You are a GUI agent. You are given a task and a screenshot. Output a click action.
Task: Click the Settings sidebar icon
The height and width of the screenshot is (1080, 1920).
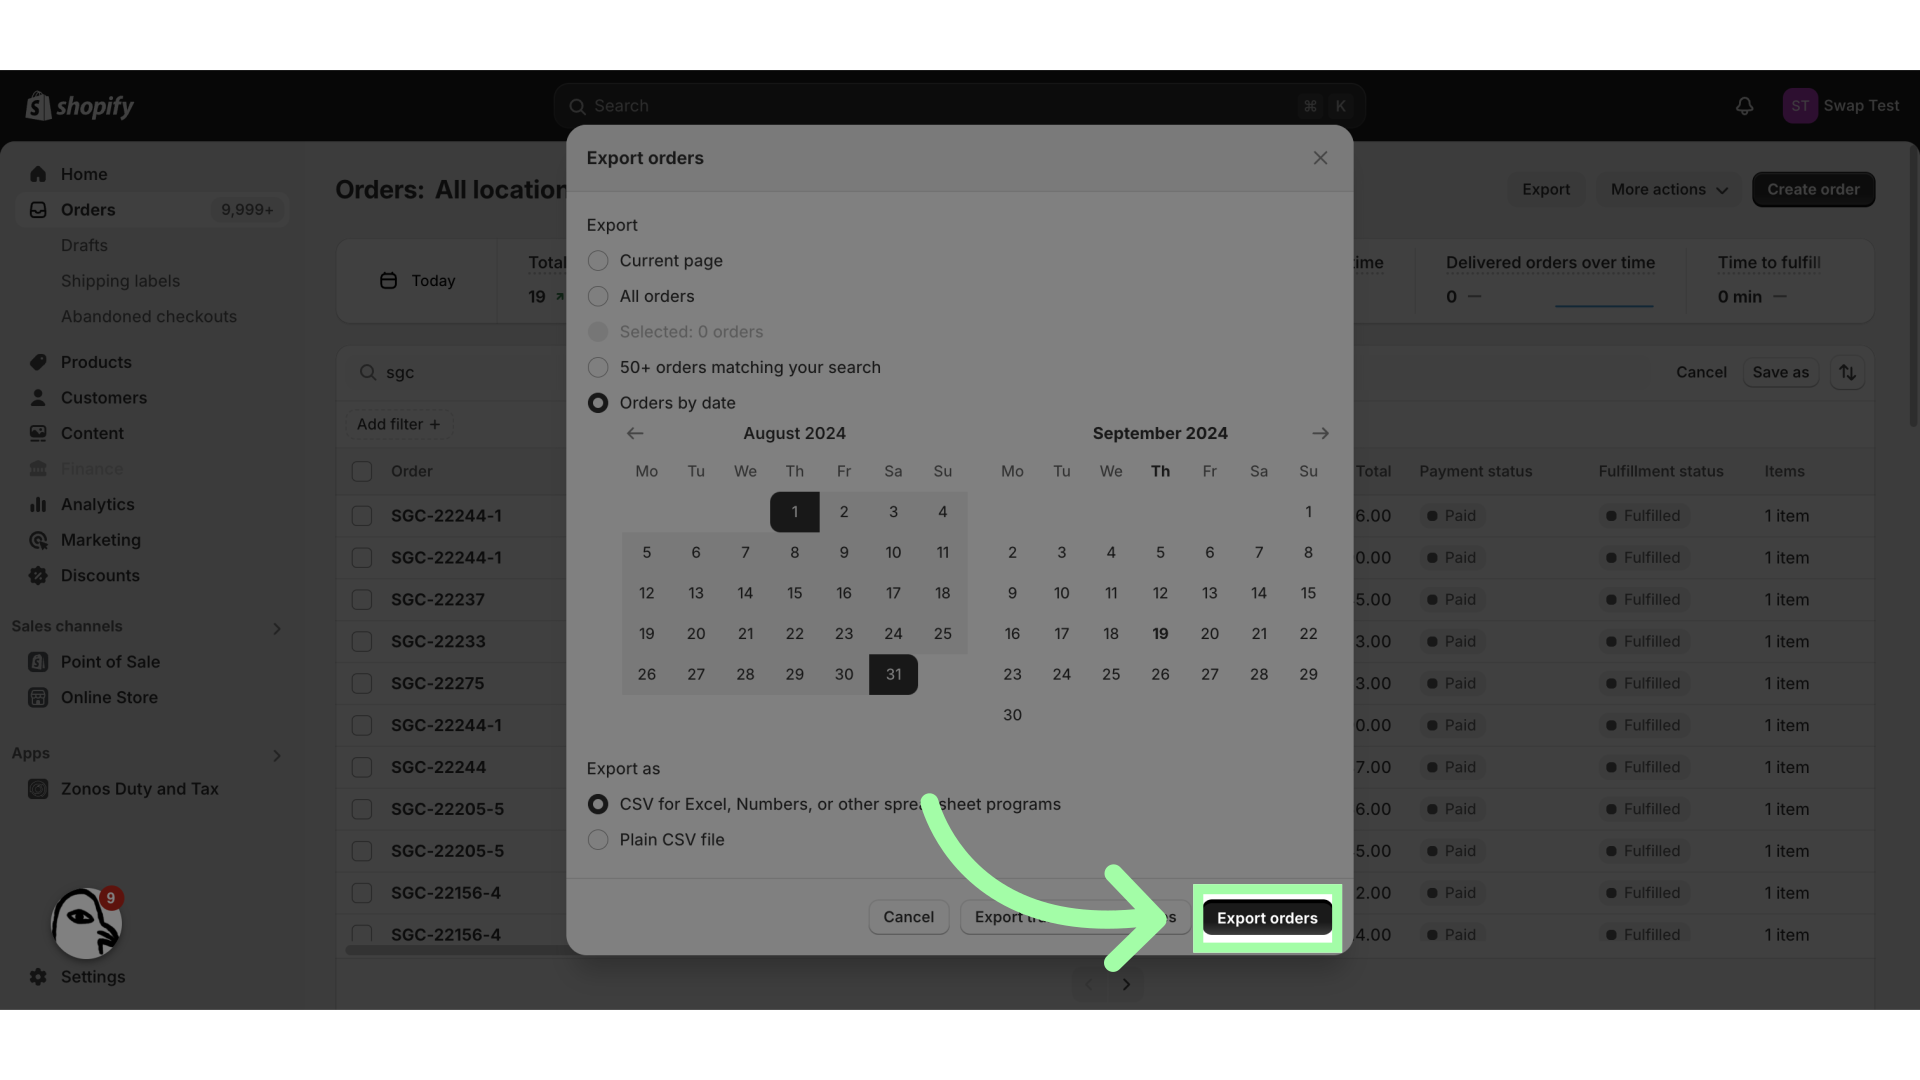(x=38, y=978)
